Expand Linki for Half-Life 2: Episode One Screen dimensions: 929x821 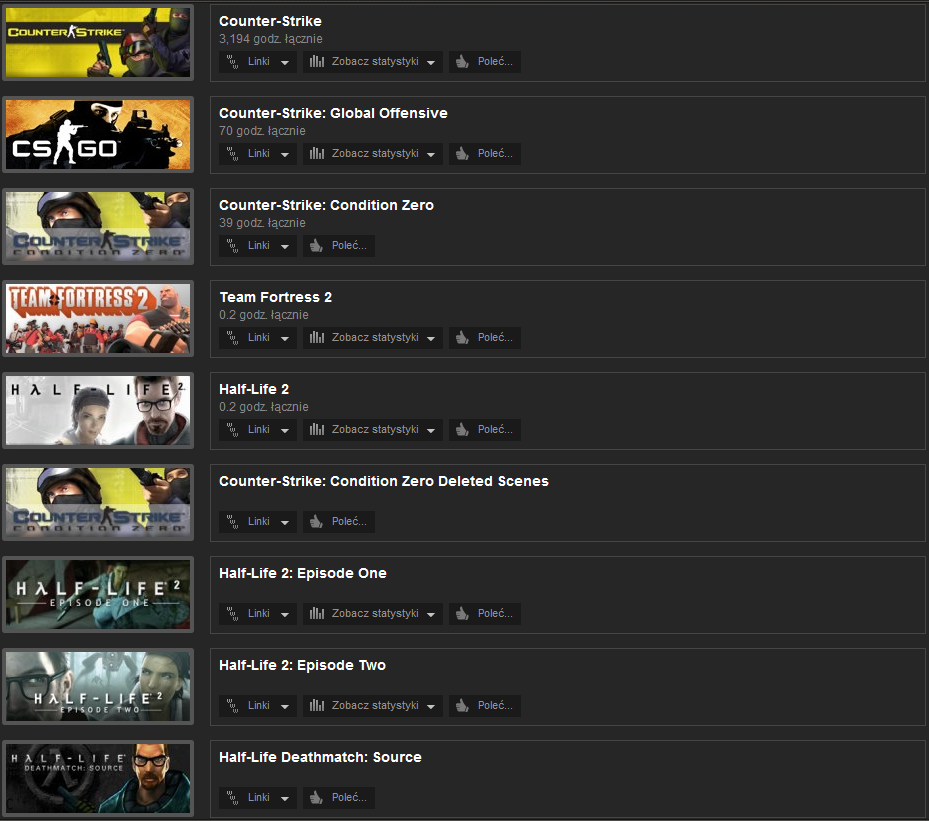[x=258, y=614]
